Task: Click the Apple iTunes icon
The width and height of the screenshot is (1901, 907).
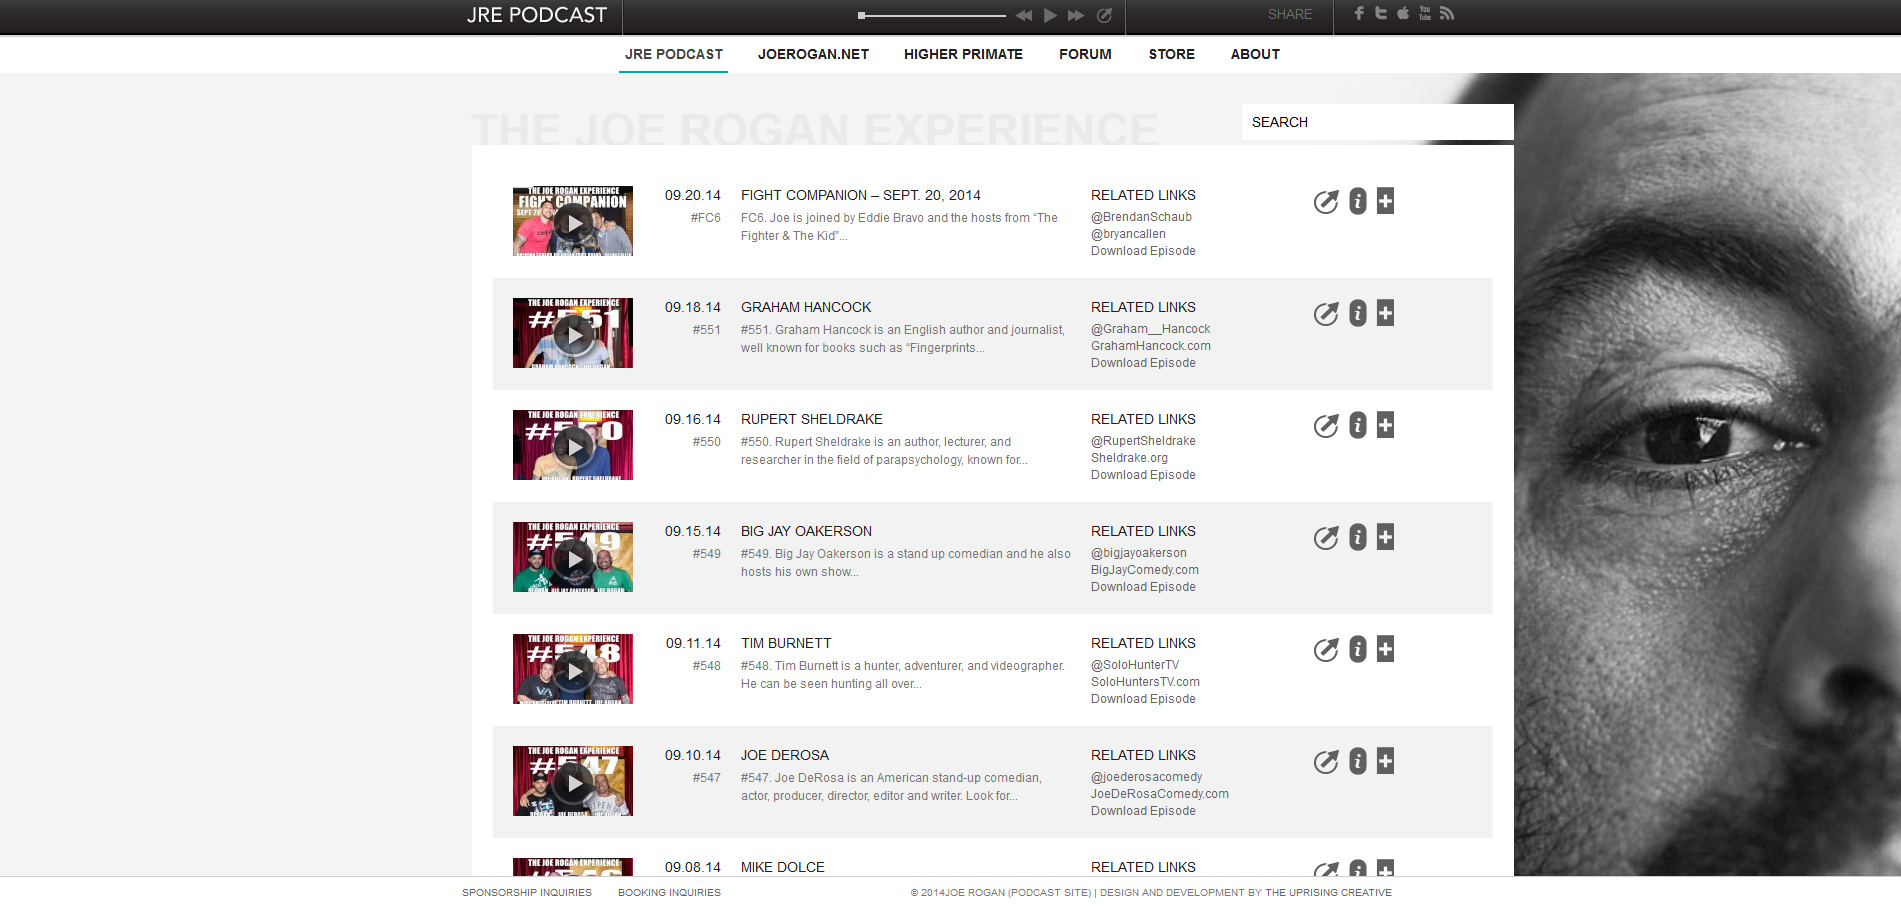Action: coord(1402,13)
